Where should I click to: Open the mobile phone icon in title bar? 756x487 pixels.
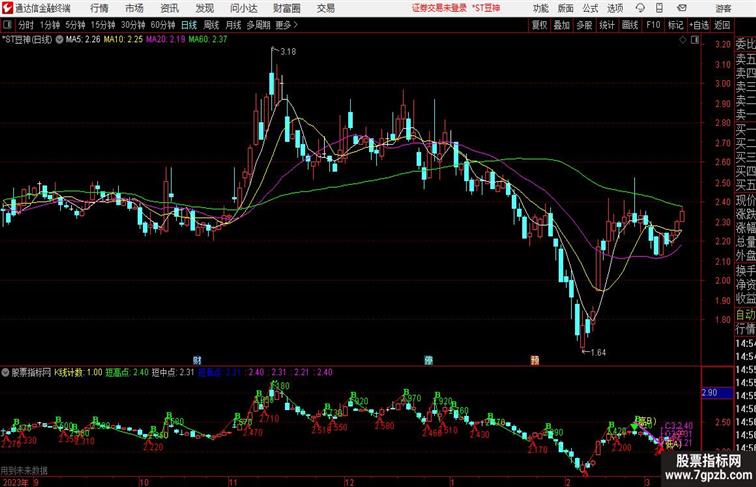[660, 8]
